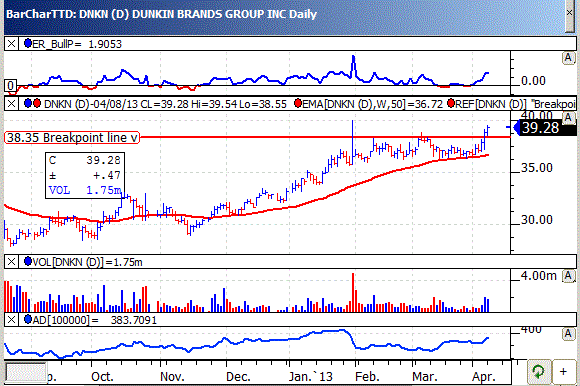
Task: Click the green refresh chart icon
Action: (x=538, y=372)
